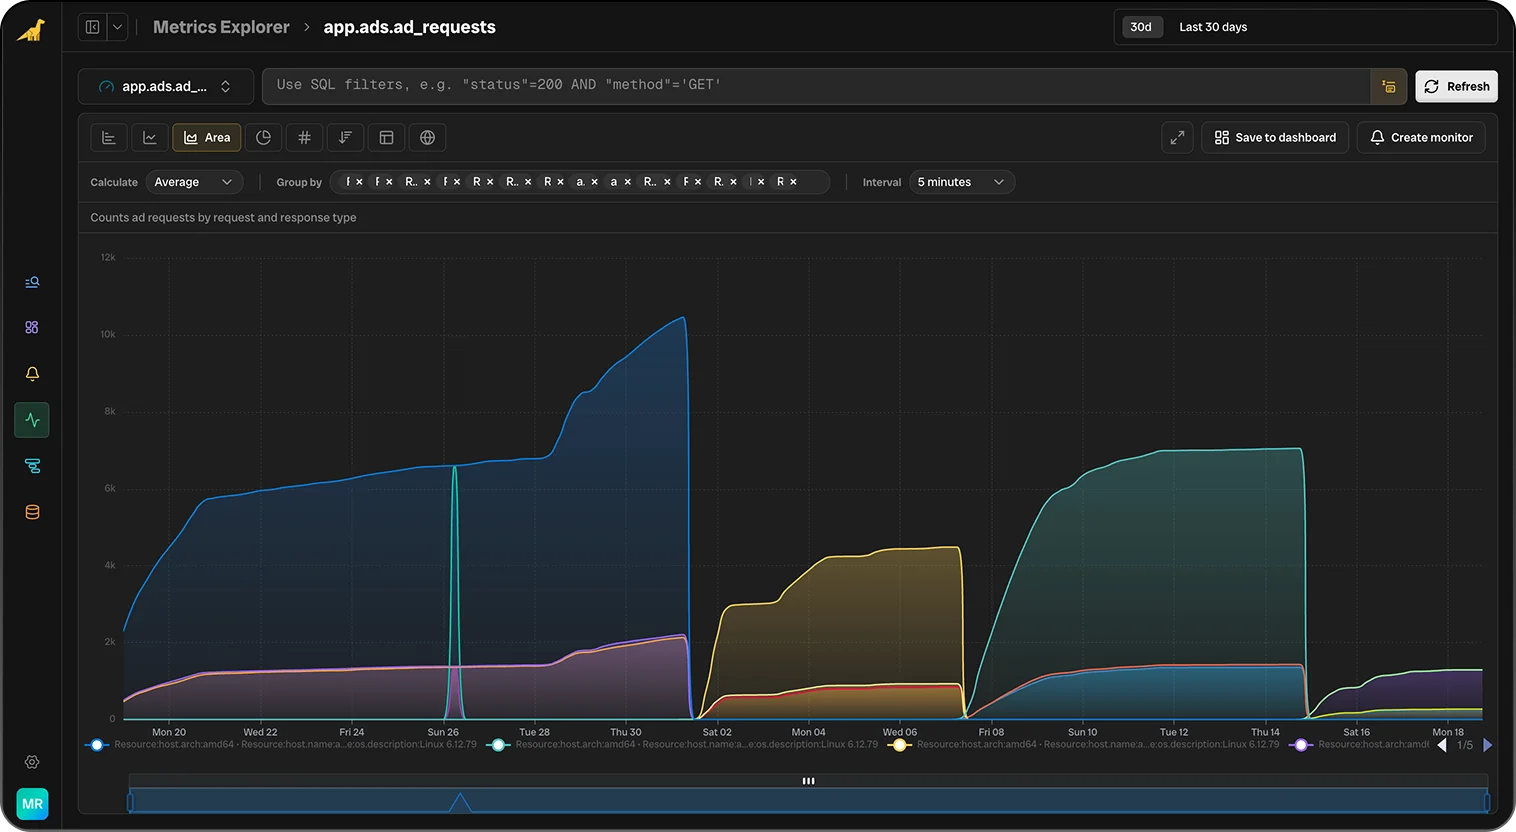Switch to geo map globe view
The width and height of the screenshot is (1516, 832).
pyautogui.click(x=427, y=138)
